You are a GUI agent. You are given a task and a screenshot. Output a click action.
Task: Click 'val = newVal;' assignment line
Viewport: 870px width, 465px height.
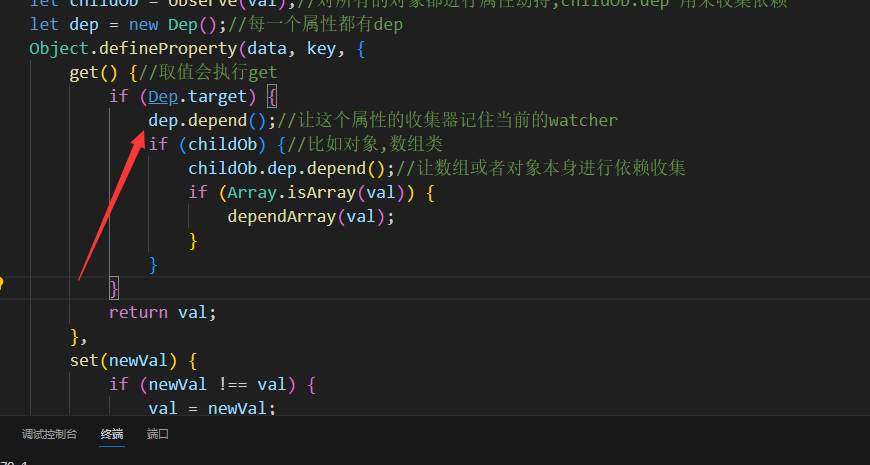tap(212, 408)
